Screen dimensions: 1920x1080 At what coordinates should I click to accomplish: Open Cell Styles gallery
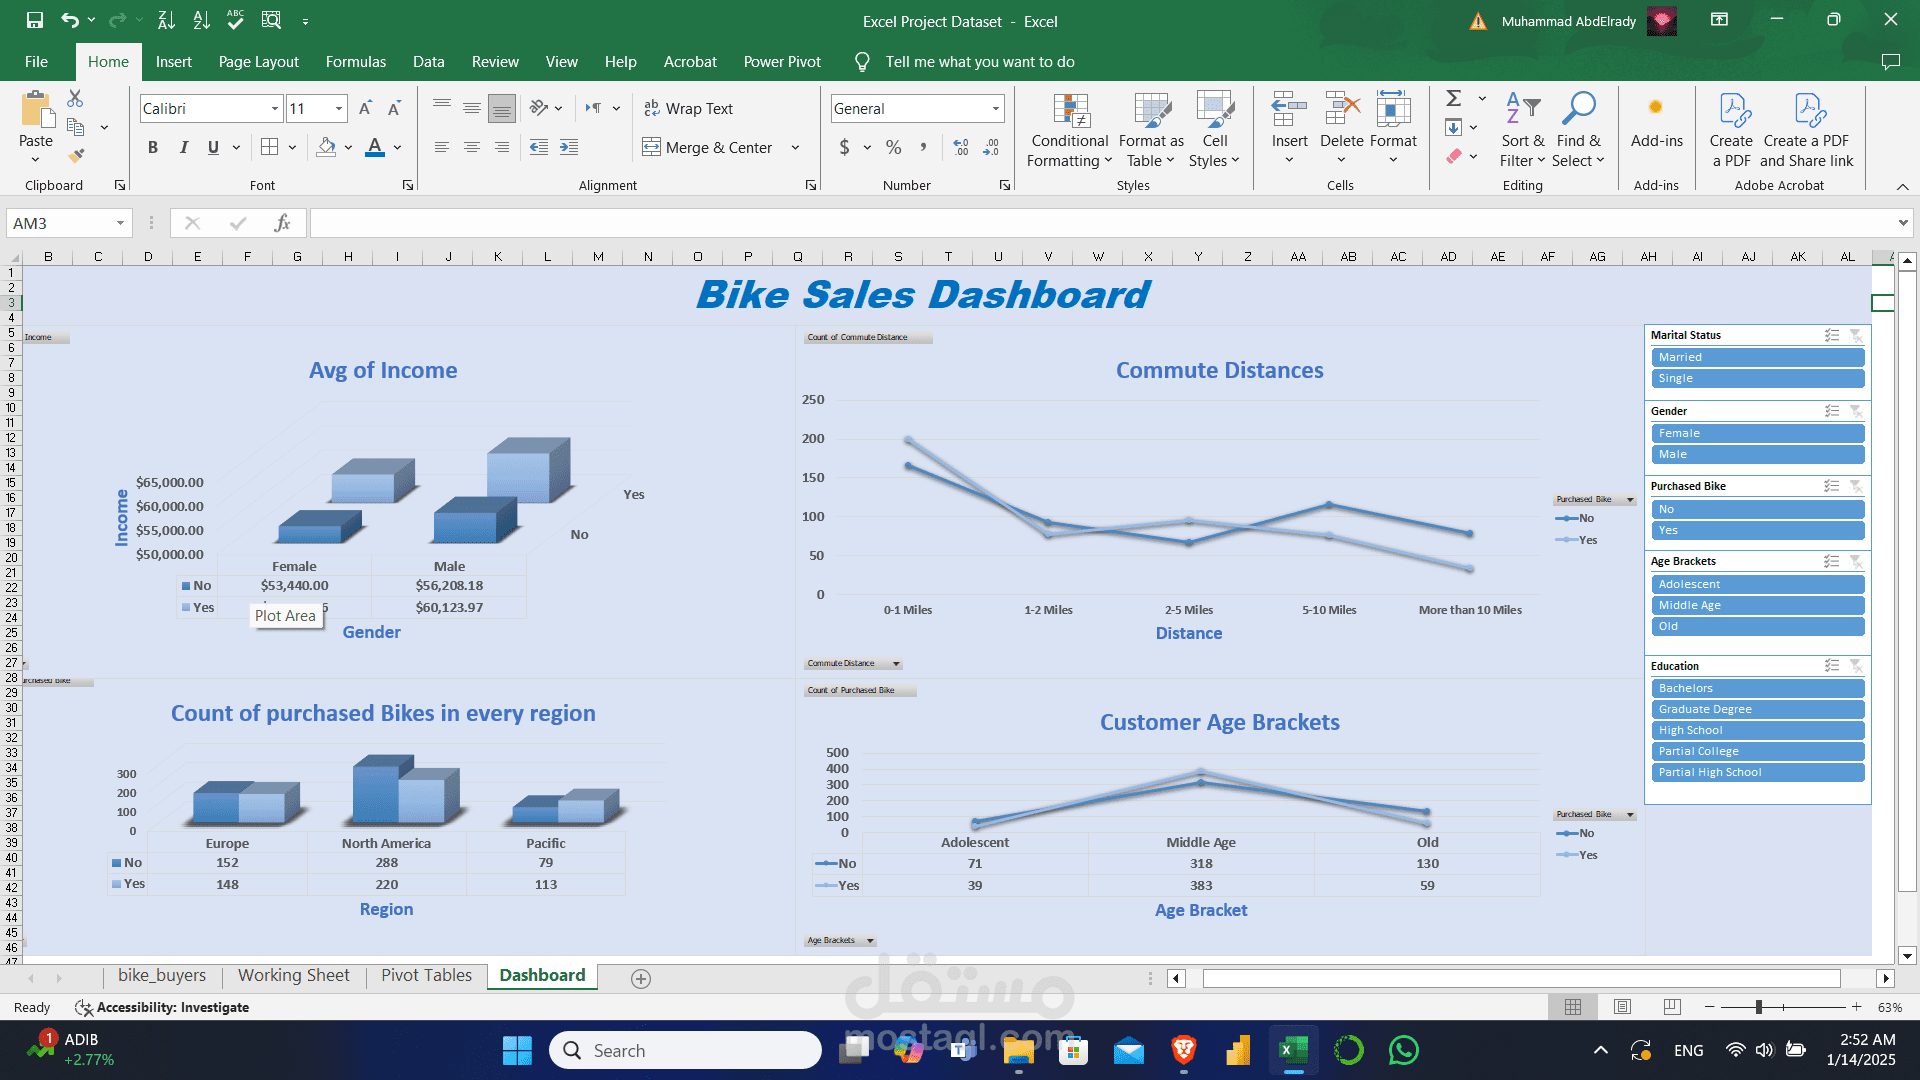point(1214,130)
